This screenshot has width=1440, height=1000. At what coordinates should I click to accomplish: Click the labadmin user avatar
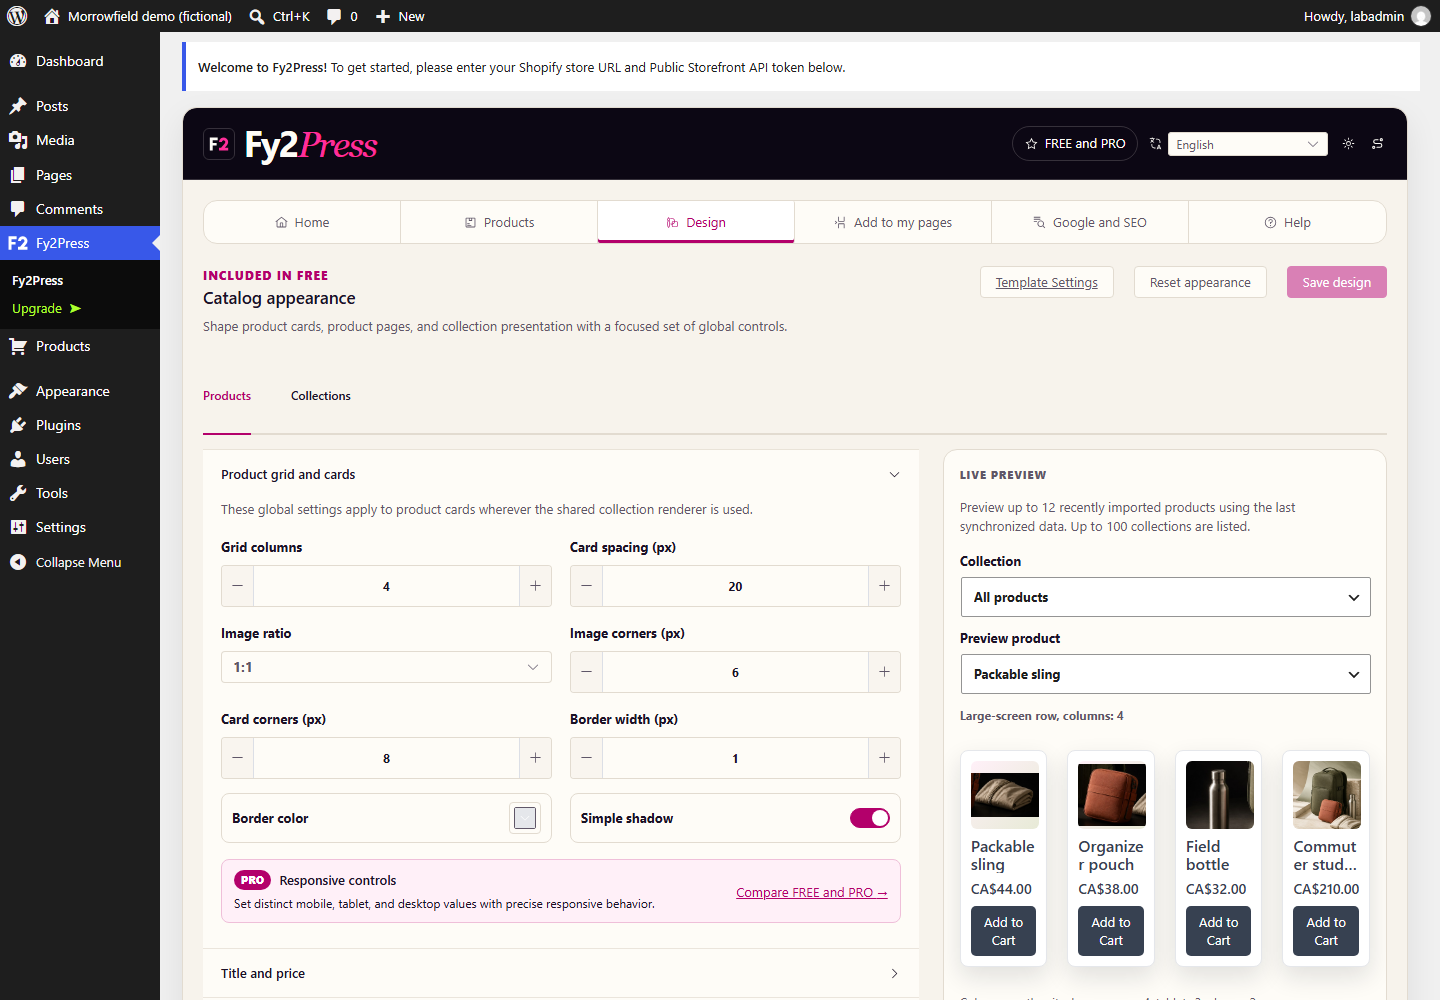pos(1420,16)
